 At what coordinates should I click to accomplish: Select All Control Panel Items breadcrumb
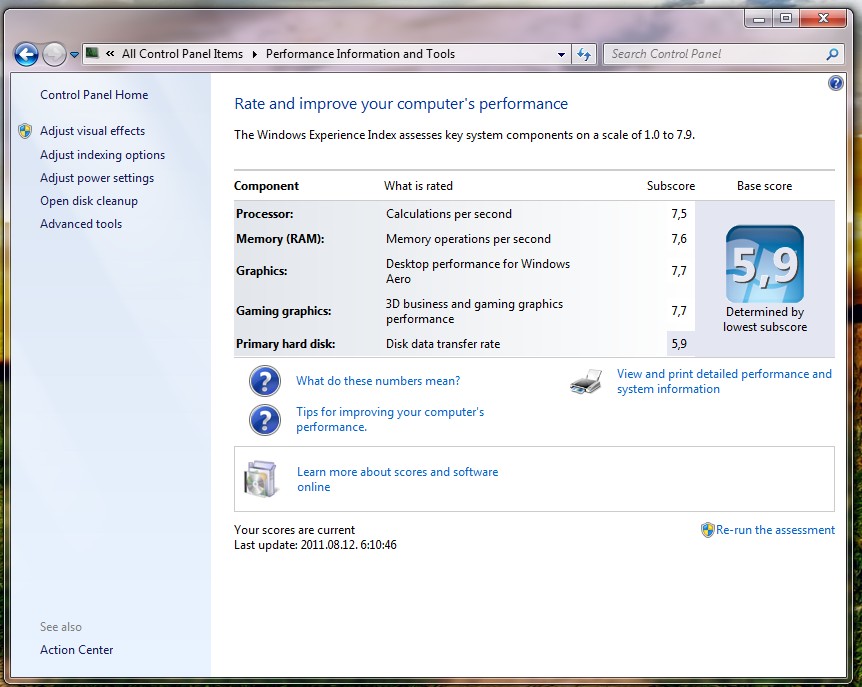pos(182,54)
